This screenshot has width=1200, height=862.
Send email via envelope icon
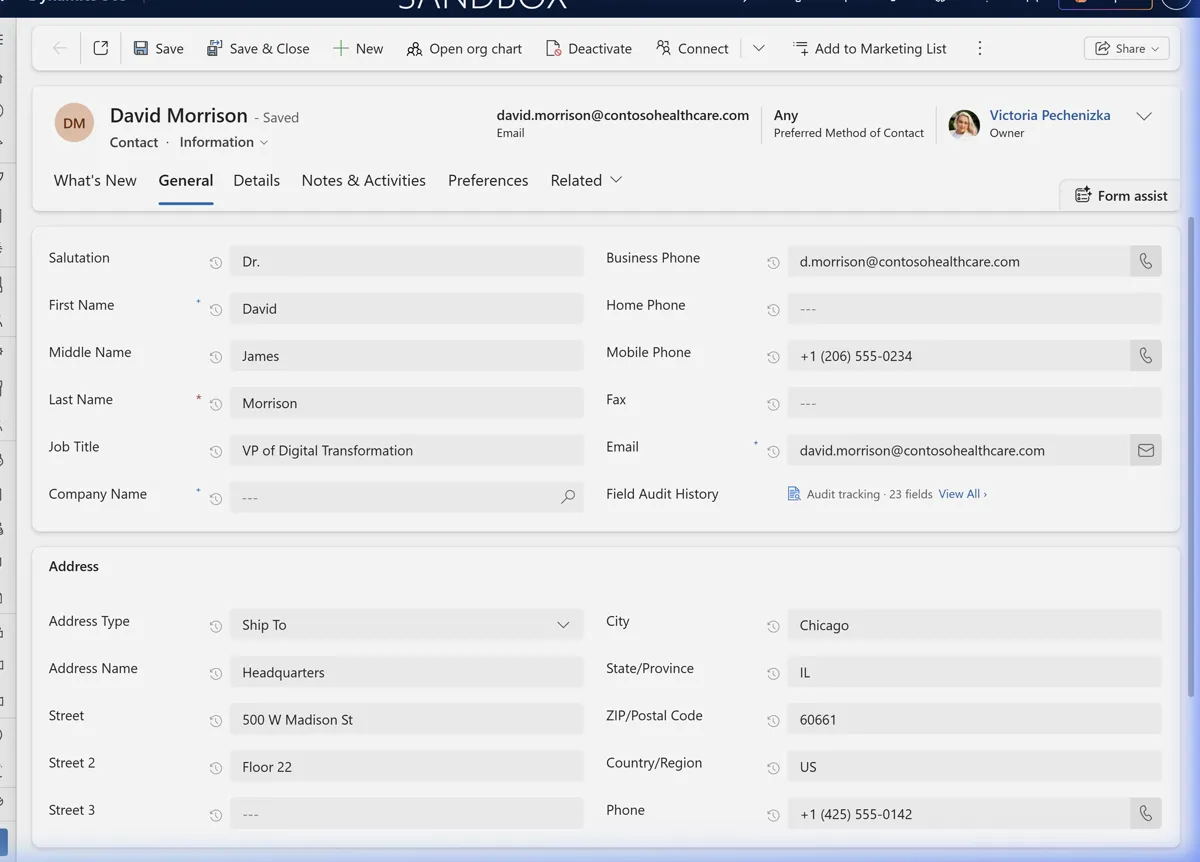[1145, 450]
